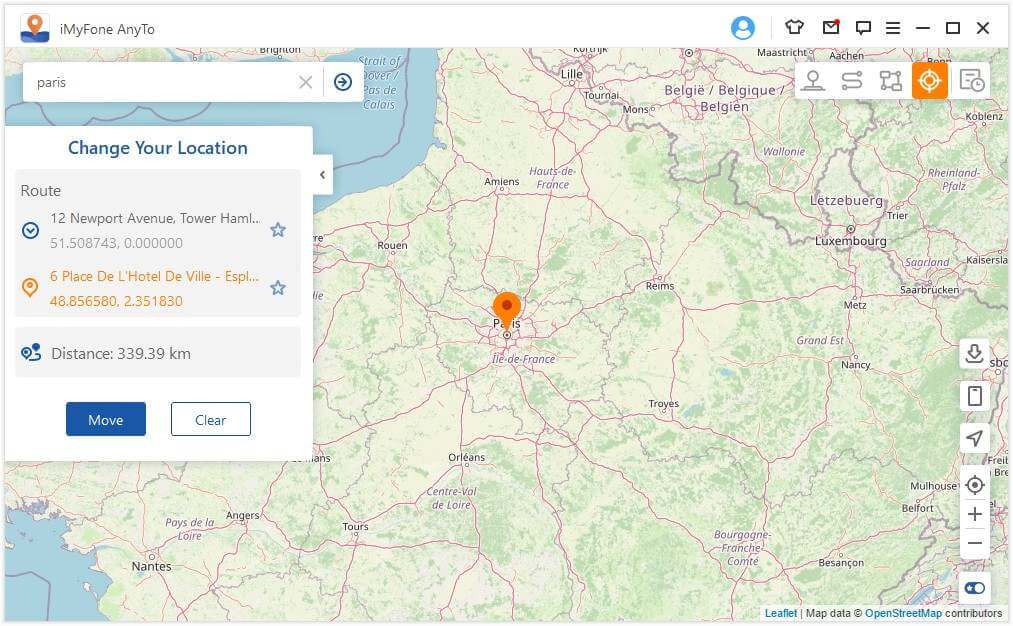Click the Distance: 339.39 km text
Image resolution: width=1013 pixels, height=626 pixels.
(x=121, y=353)
